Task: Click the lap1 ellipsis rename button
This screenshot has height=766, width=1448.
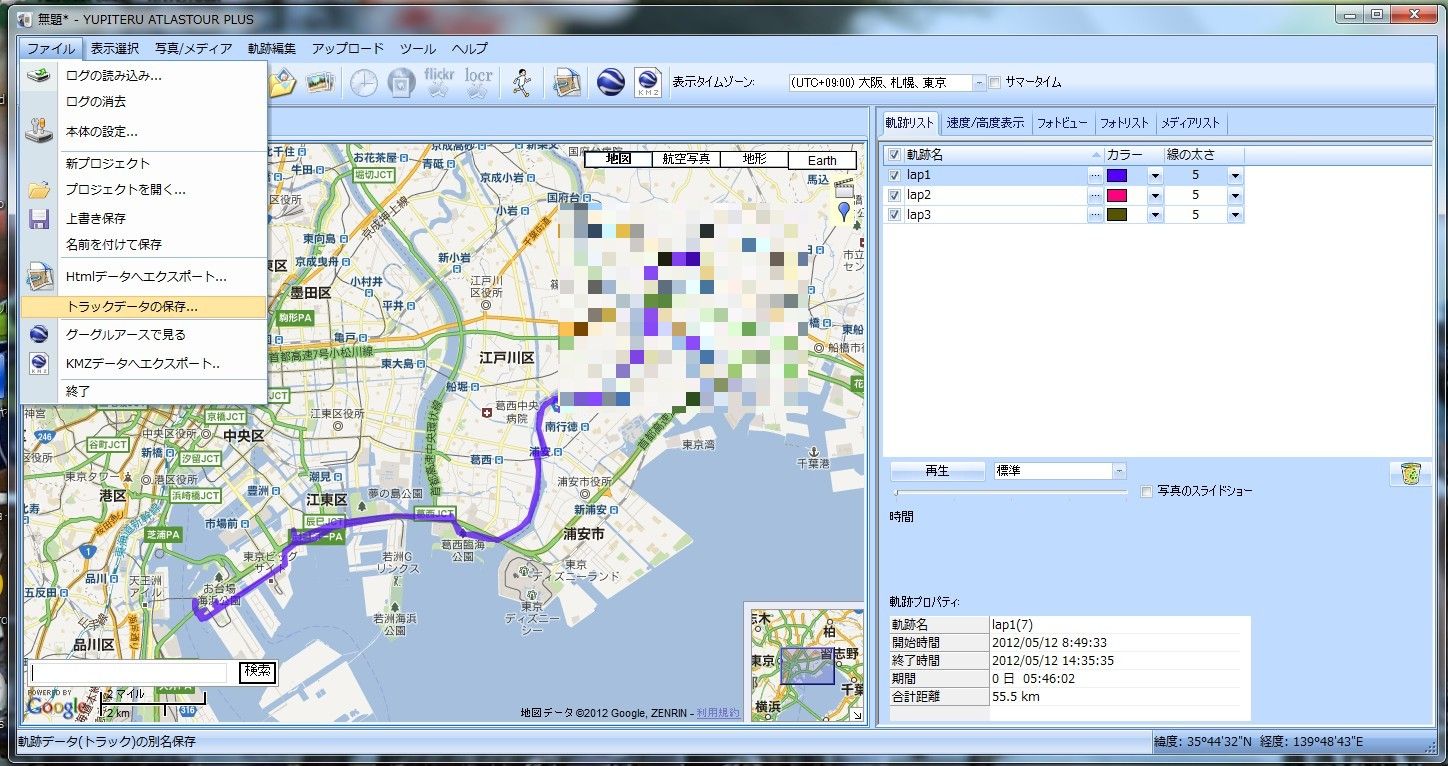Action: tap(1095, 175)
